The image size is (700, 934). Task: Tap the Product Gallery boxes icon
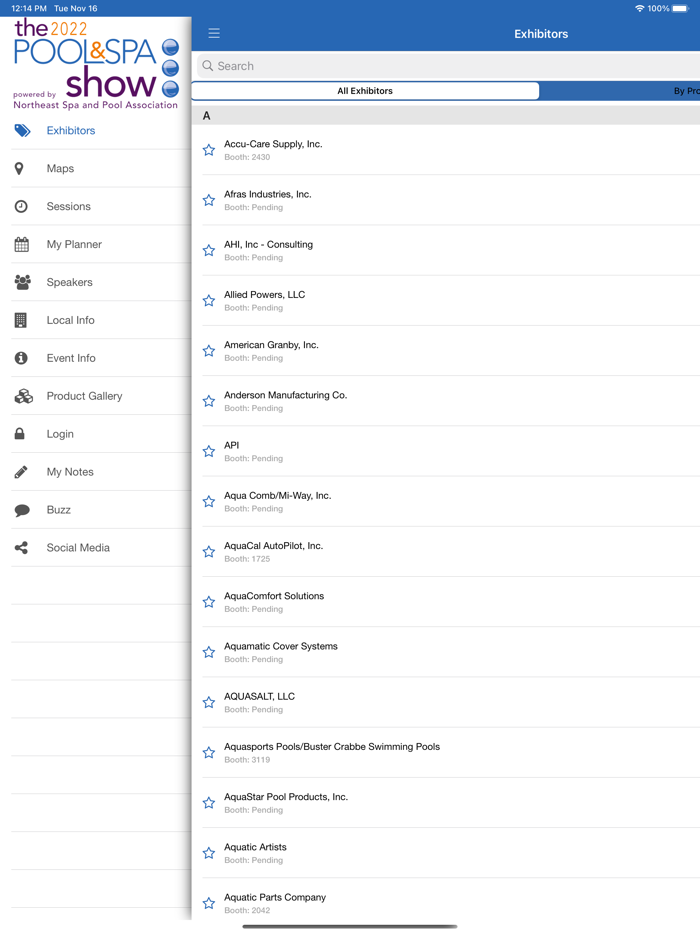coord(23,397)
